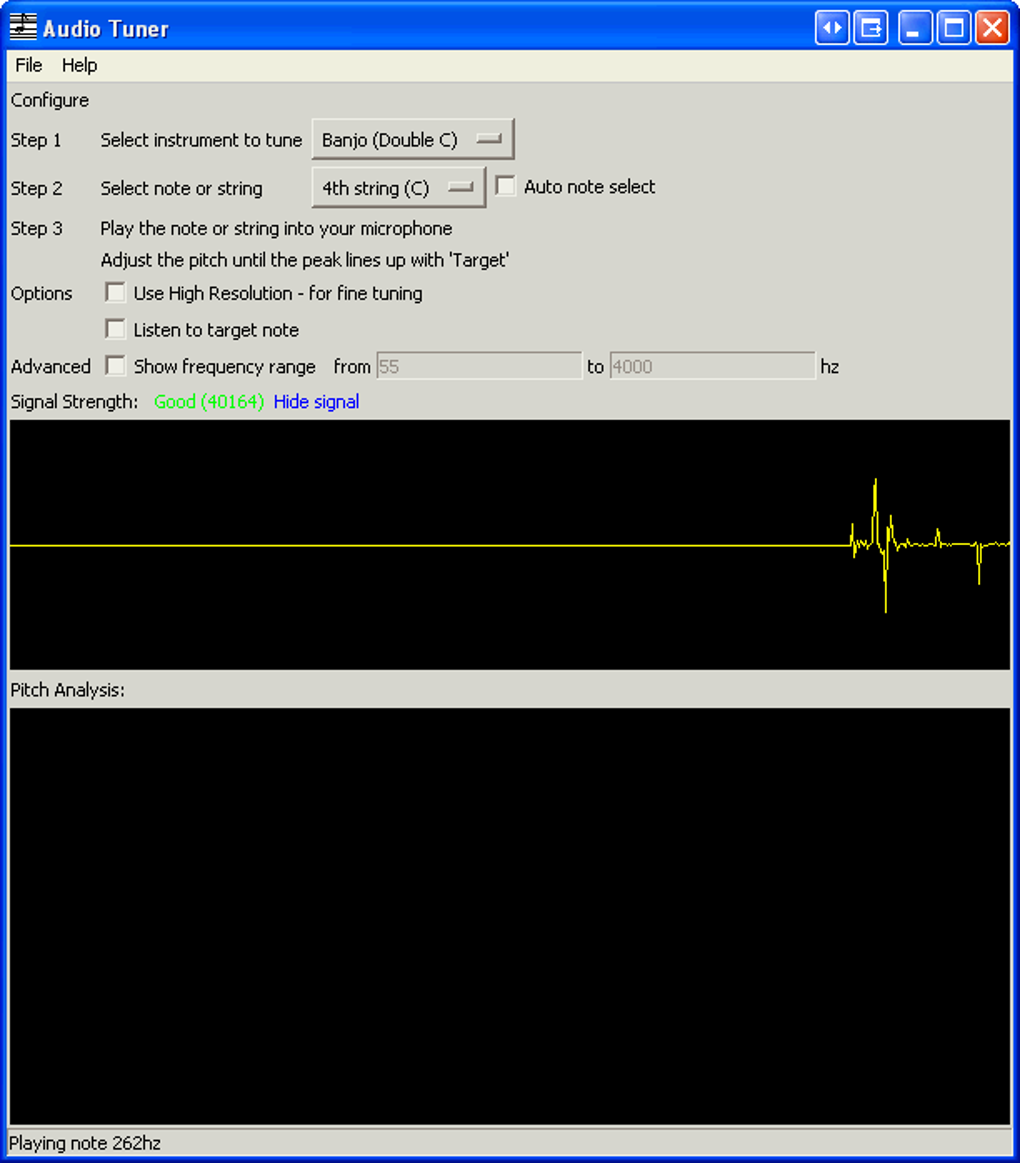Click the 'Advanced' label
The width and height of the screenshot is (1020, 1163).
pyautogui.click(x=50, y=366)
